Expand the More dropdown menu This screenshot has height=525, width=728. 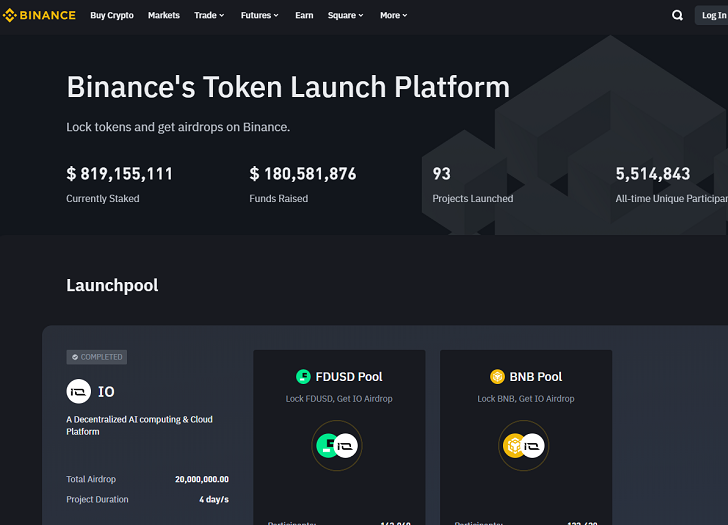(x=394, y=15)
